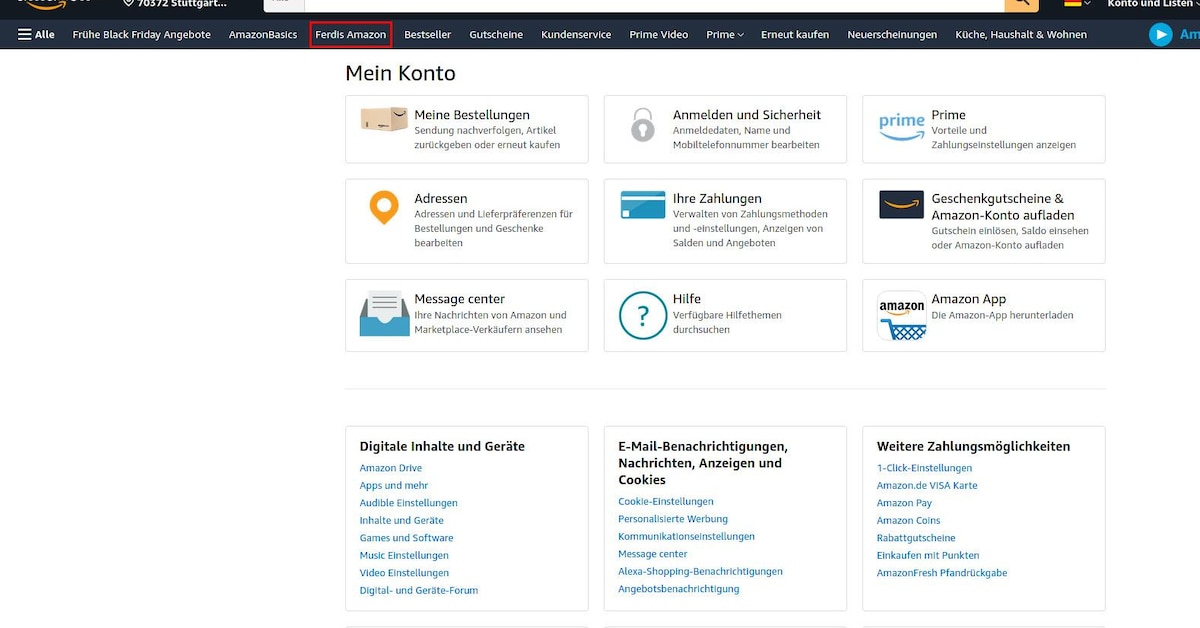Open the 1-Click-Einstellungen link
Screen dimensions: 1200x628
[x=924, y=468]
